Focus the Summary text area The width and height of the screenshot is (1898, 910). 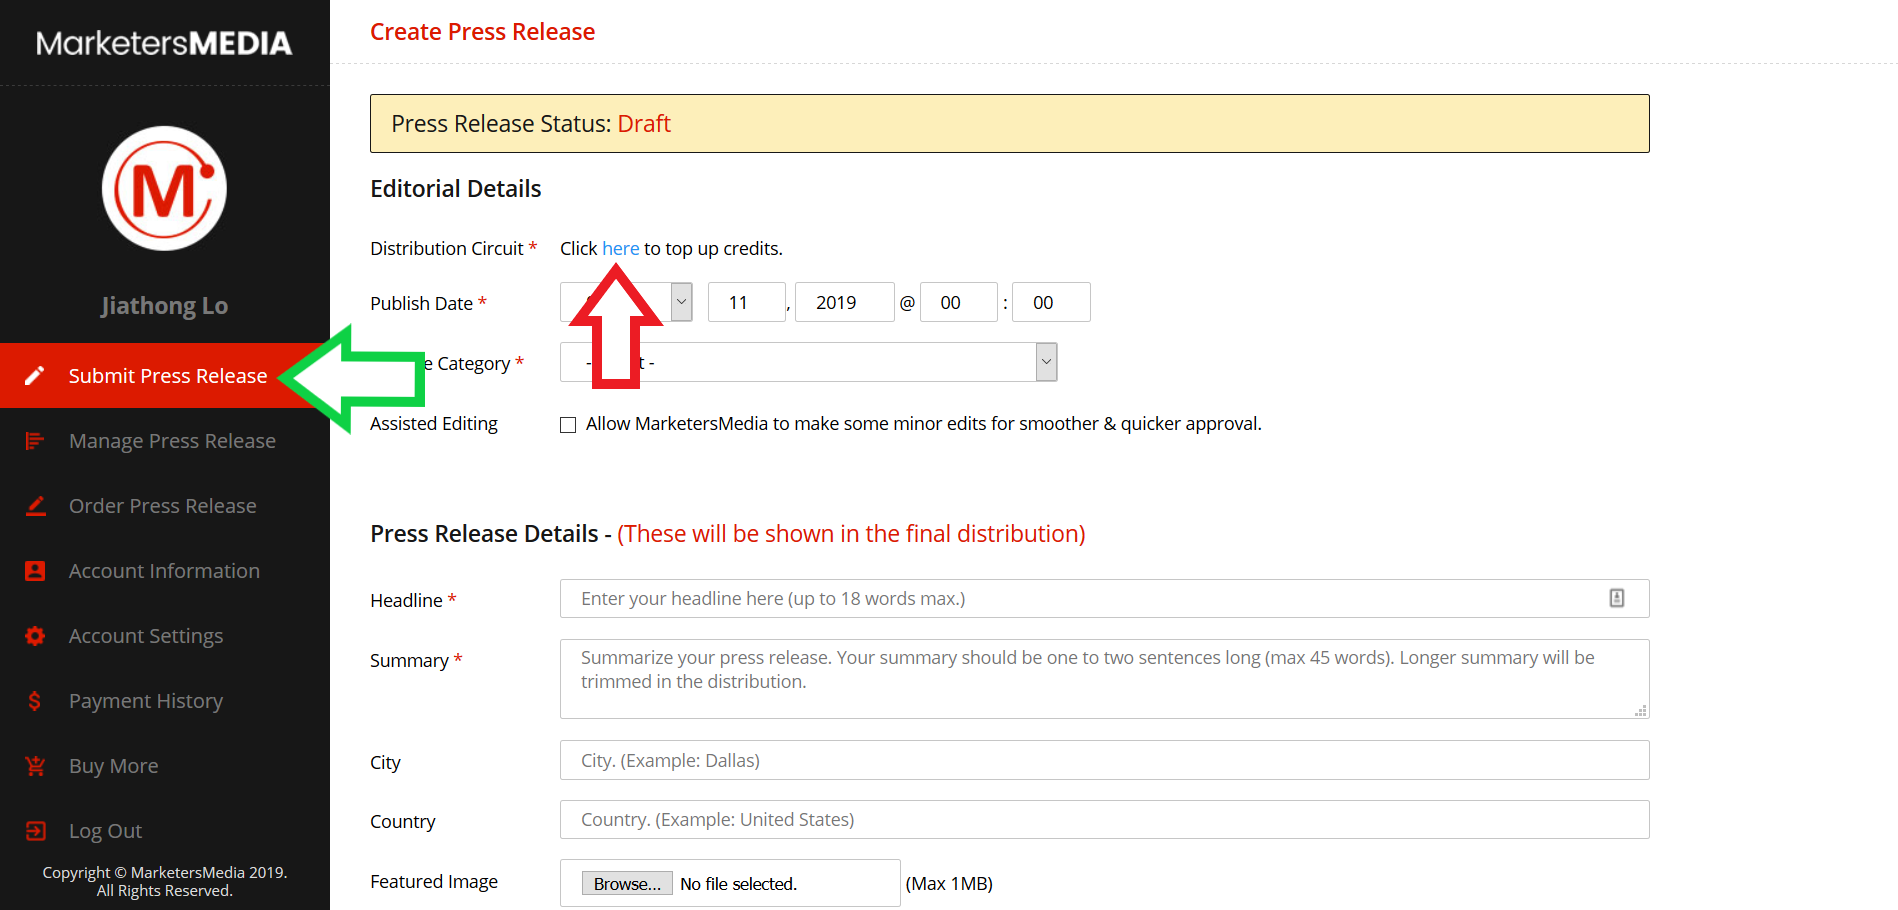click(1105, 679)
